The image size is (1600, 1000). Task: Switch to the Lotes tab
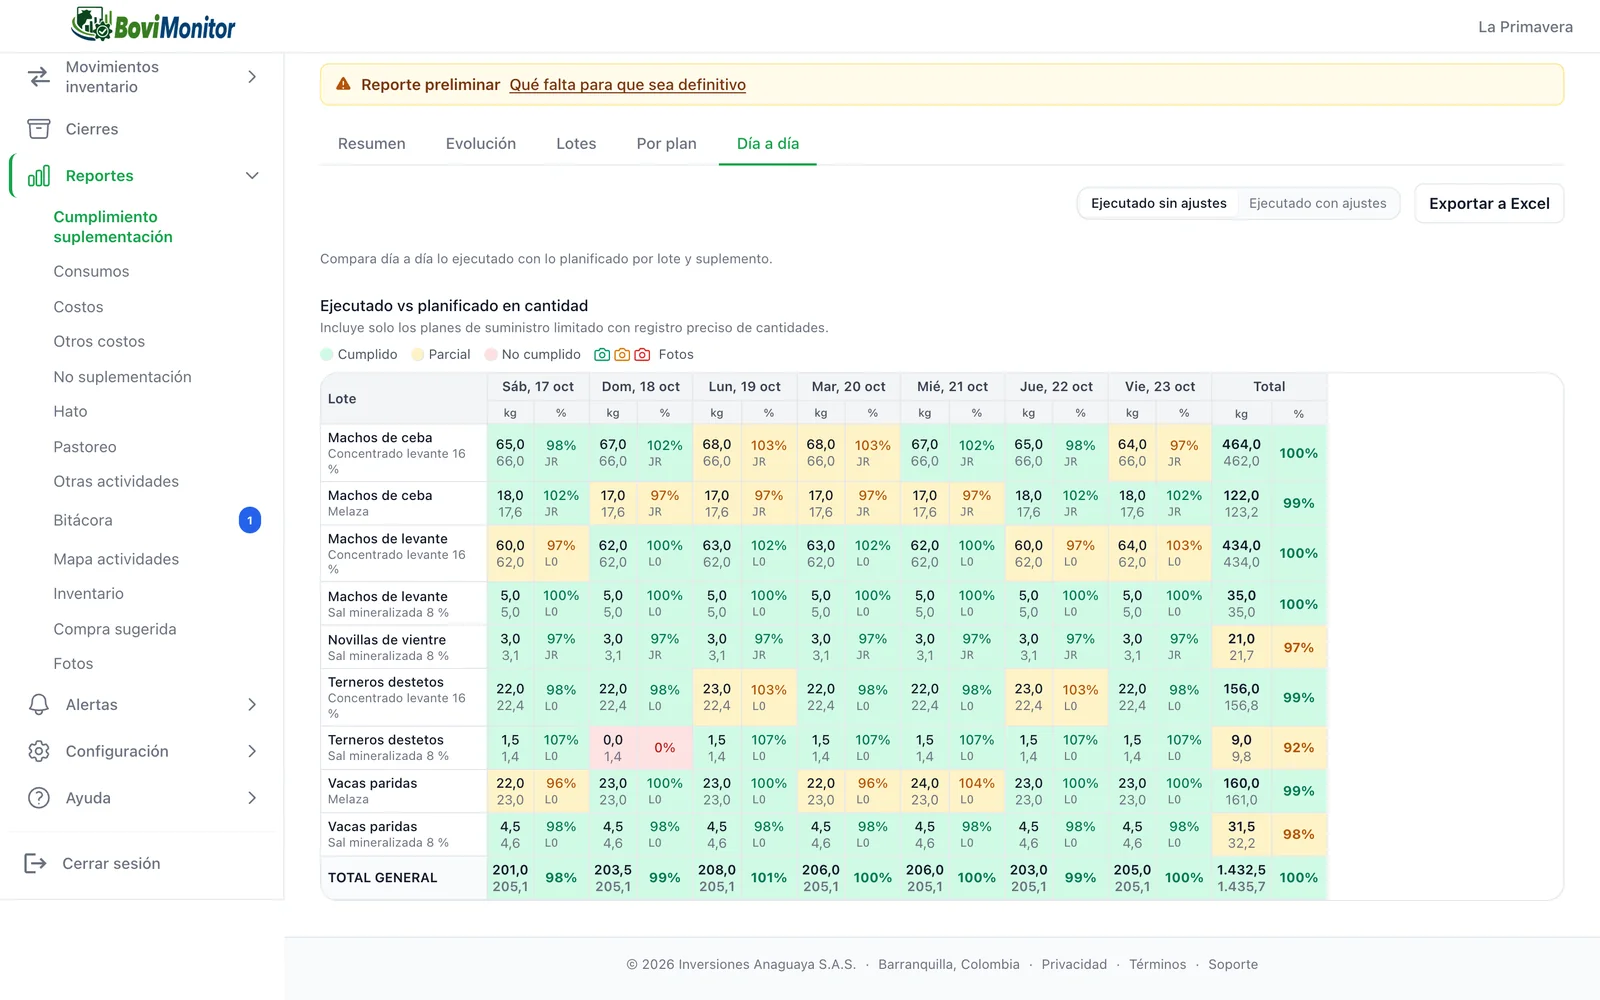[x=576, y=144]
